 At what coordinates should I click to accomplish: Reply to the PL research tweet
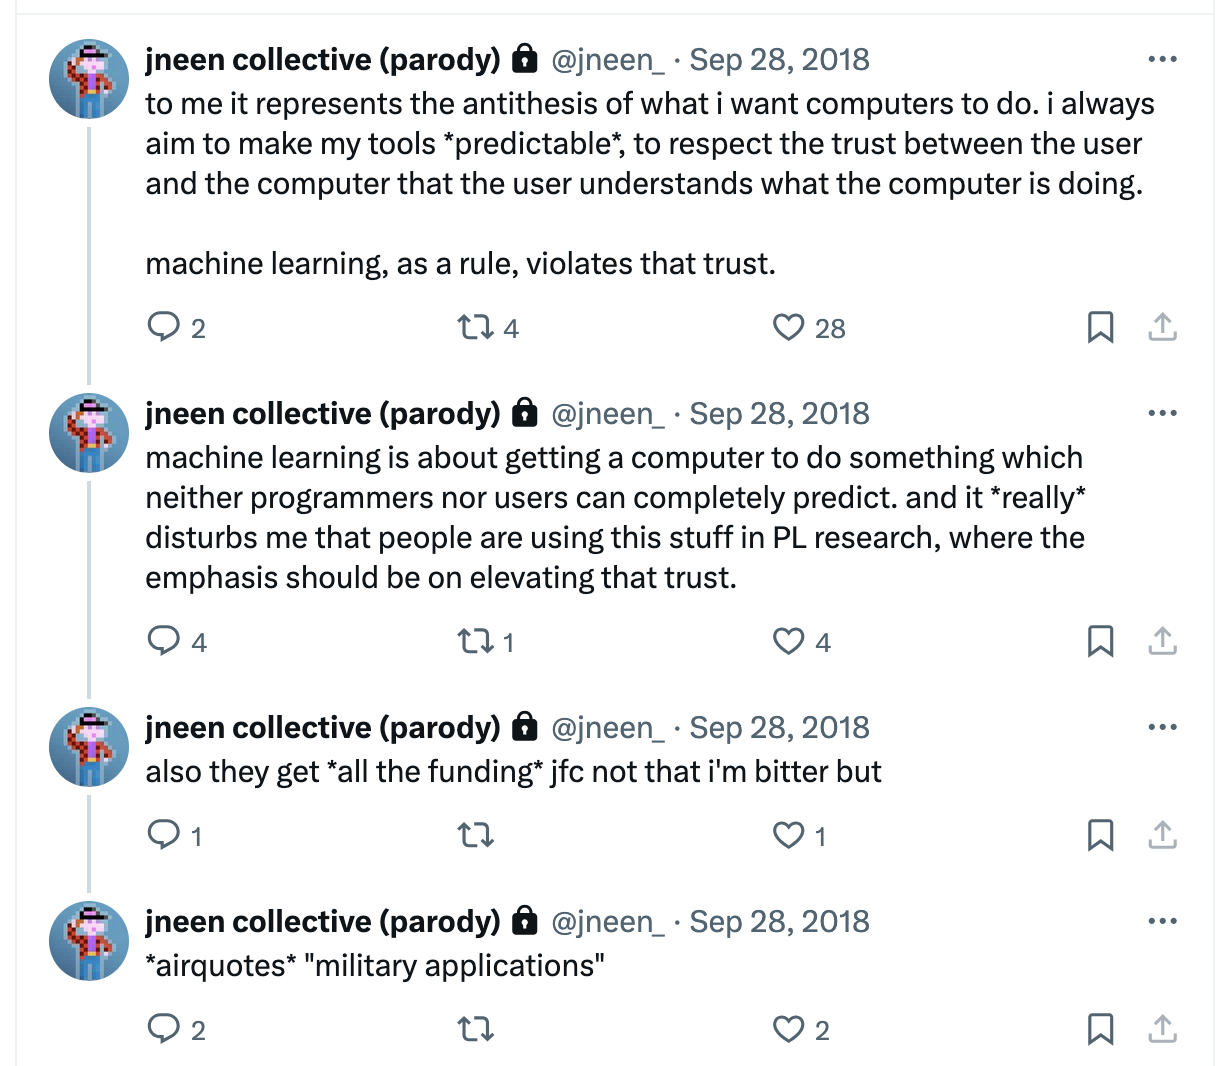tap(163, 641)
